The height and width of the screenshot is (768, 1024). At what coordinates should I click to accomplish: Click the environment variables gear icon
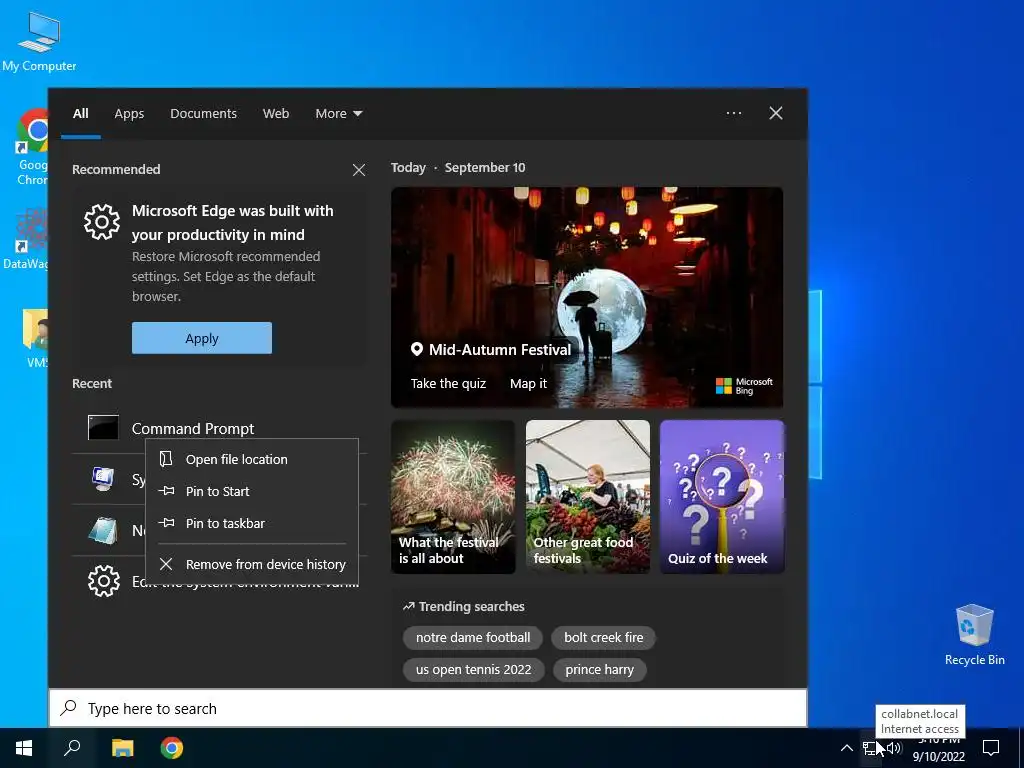click(x=104, y=581)
